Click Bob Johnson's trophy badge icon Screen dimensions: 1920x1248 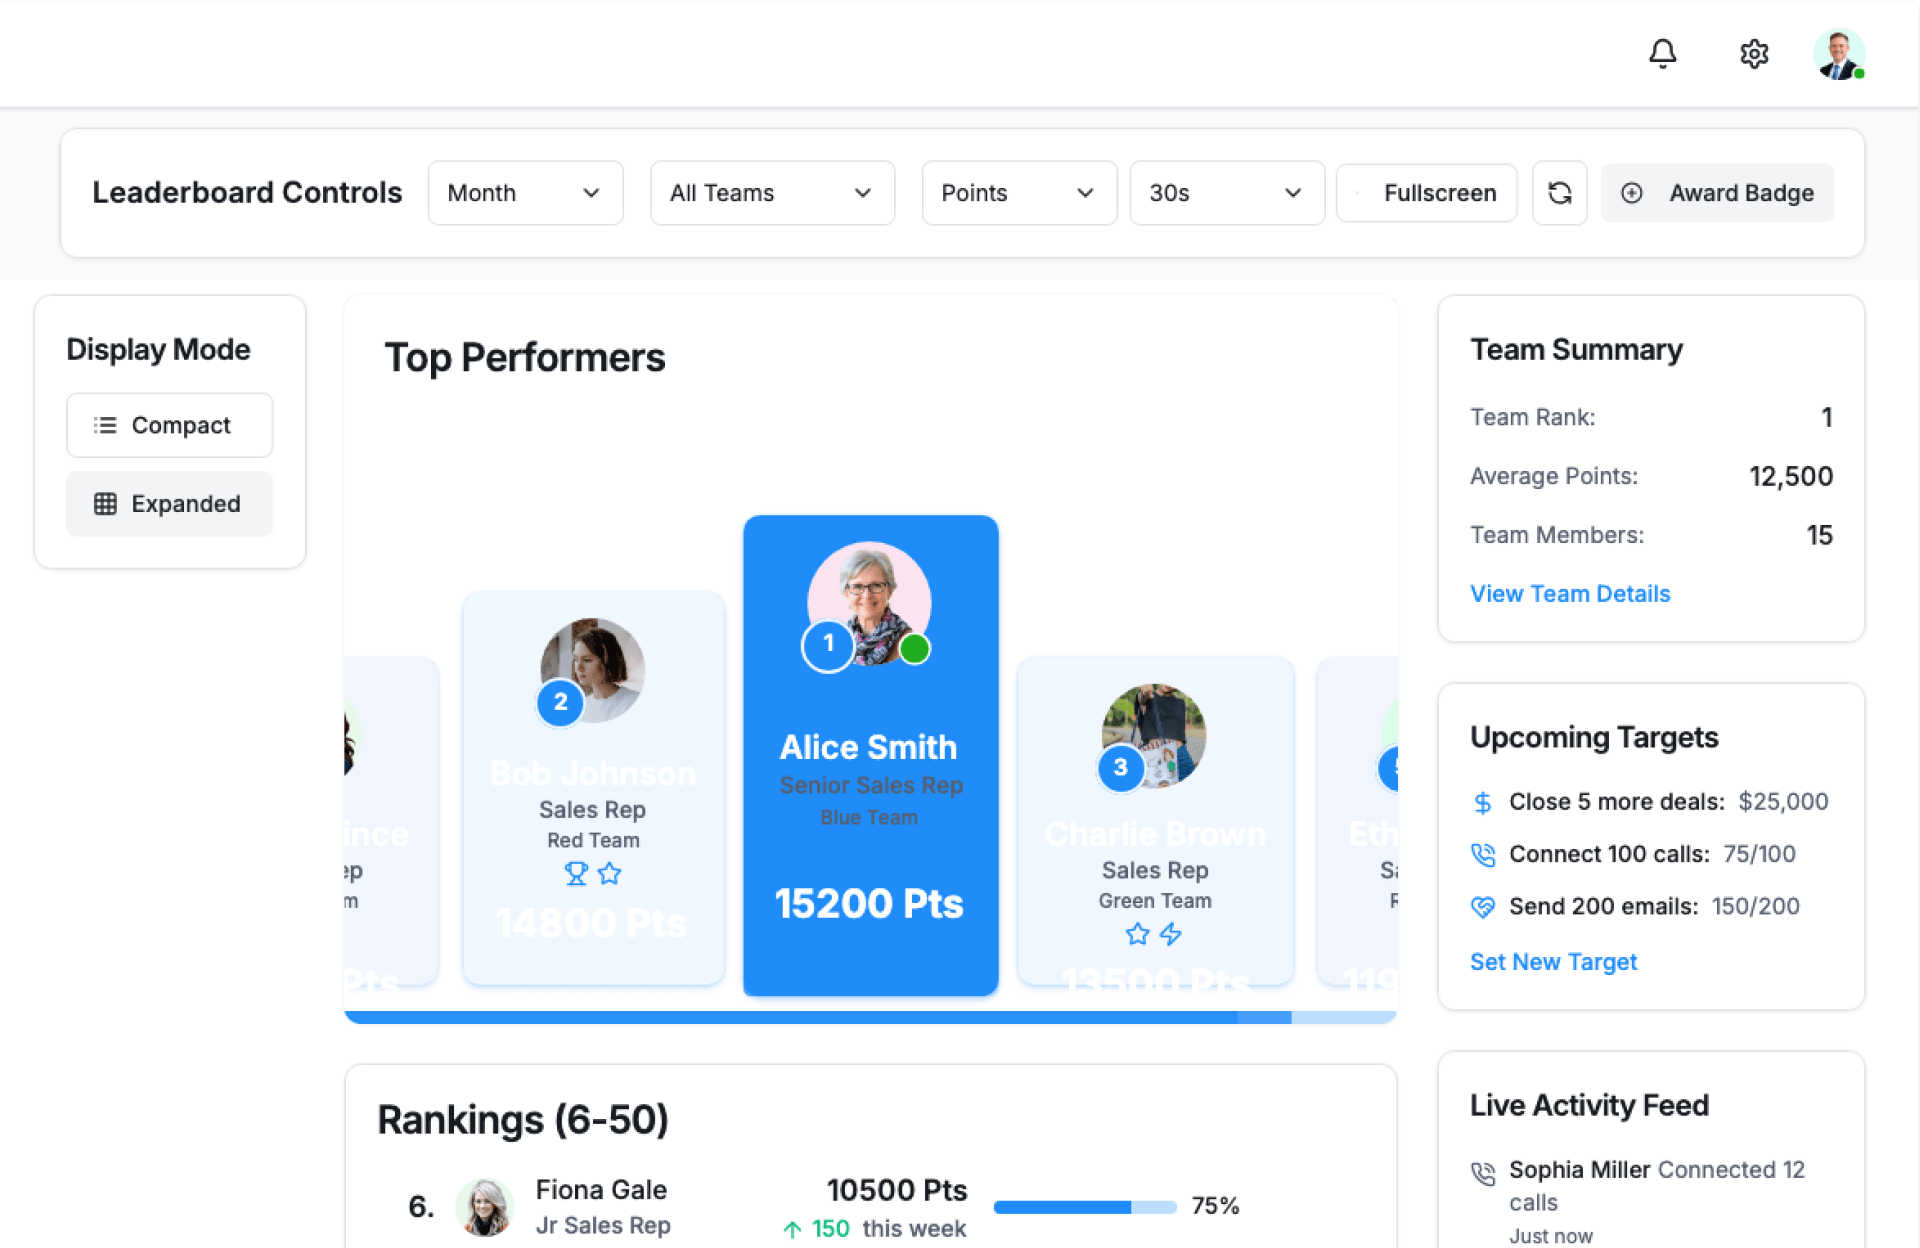576,873
